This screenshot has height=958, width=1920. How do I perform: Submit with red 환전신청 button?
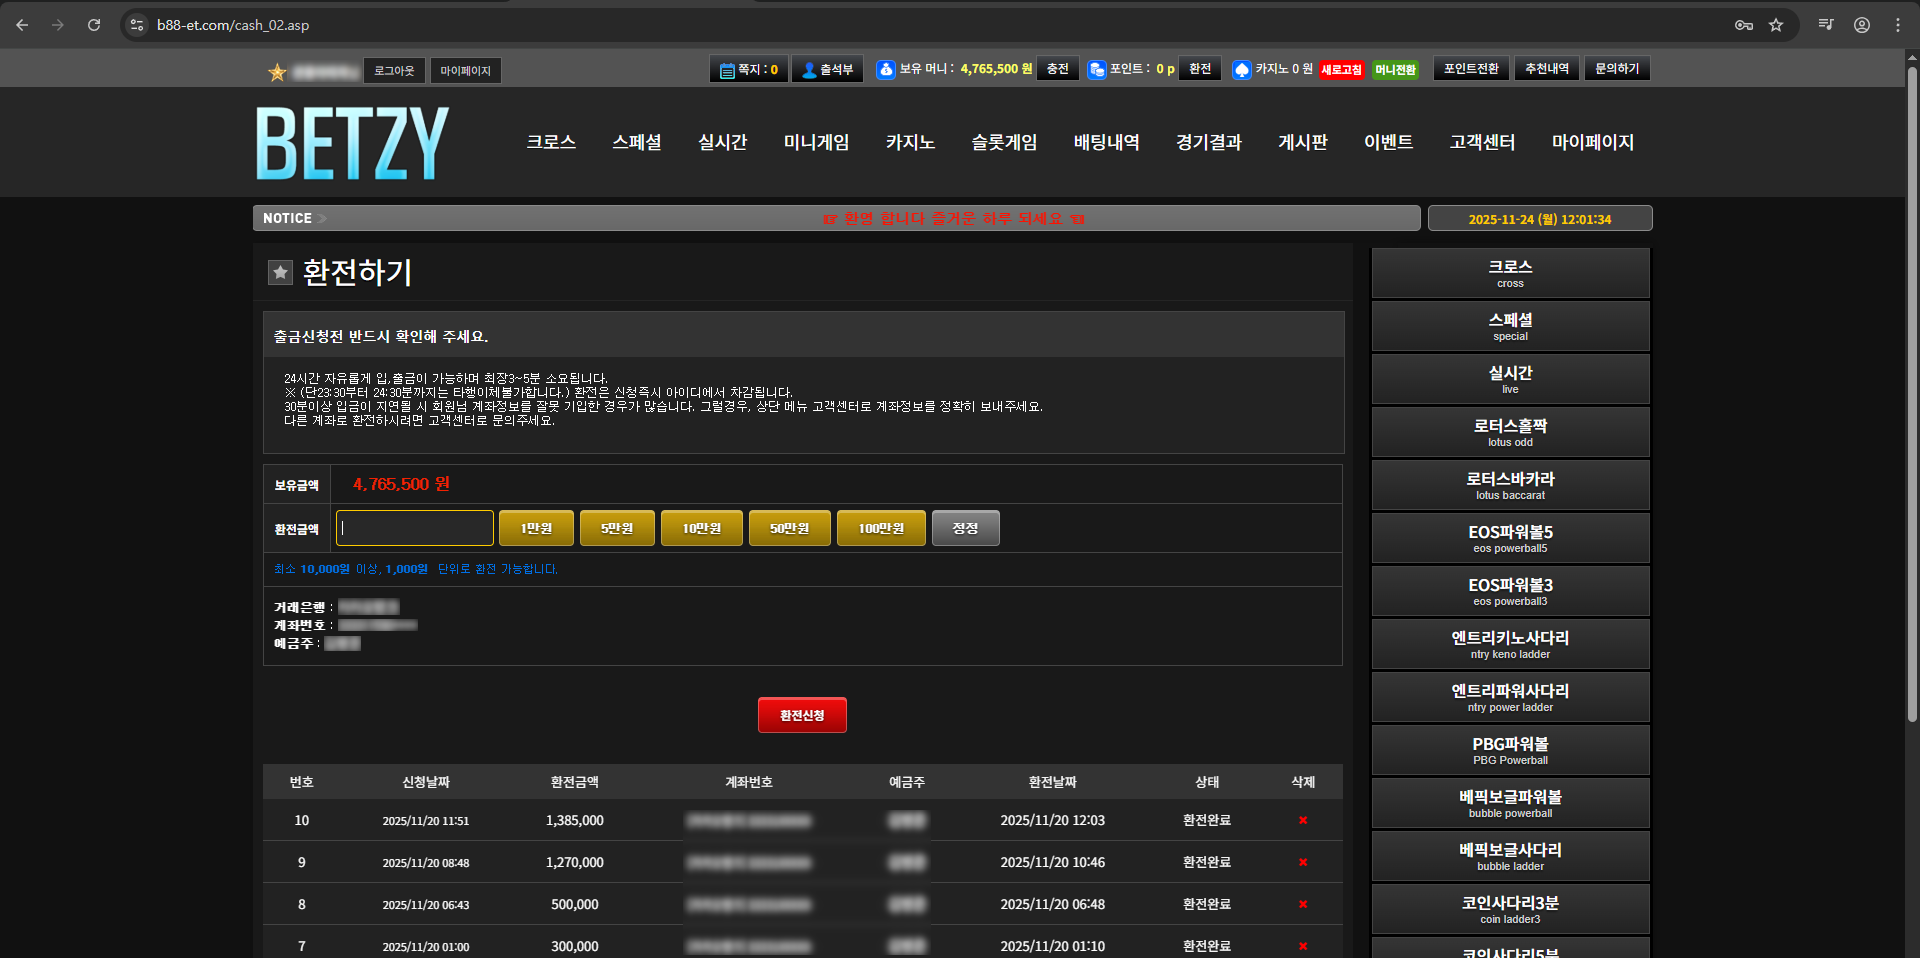pyautogui.click(x=802, y=715)
